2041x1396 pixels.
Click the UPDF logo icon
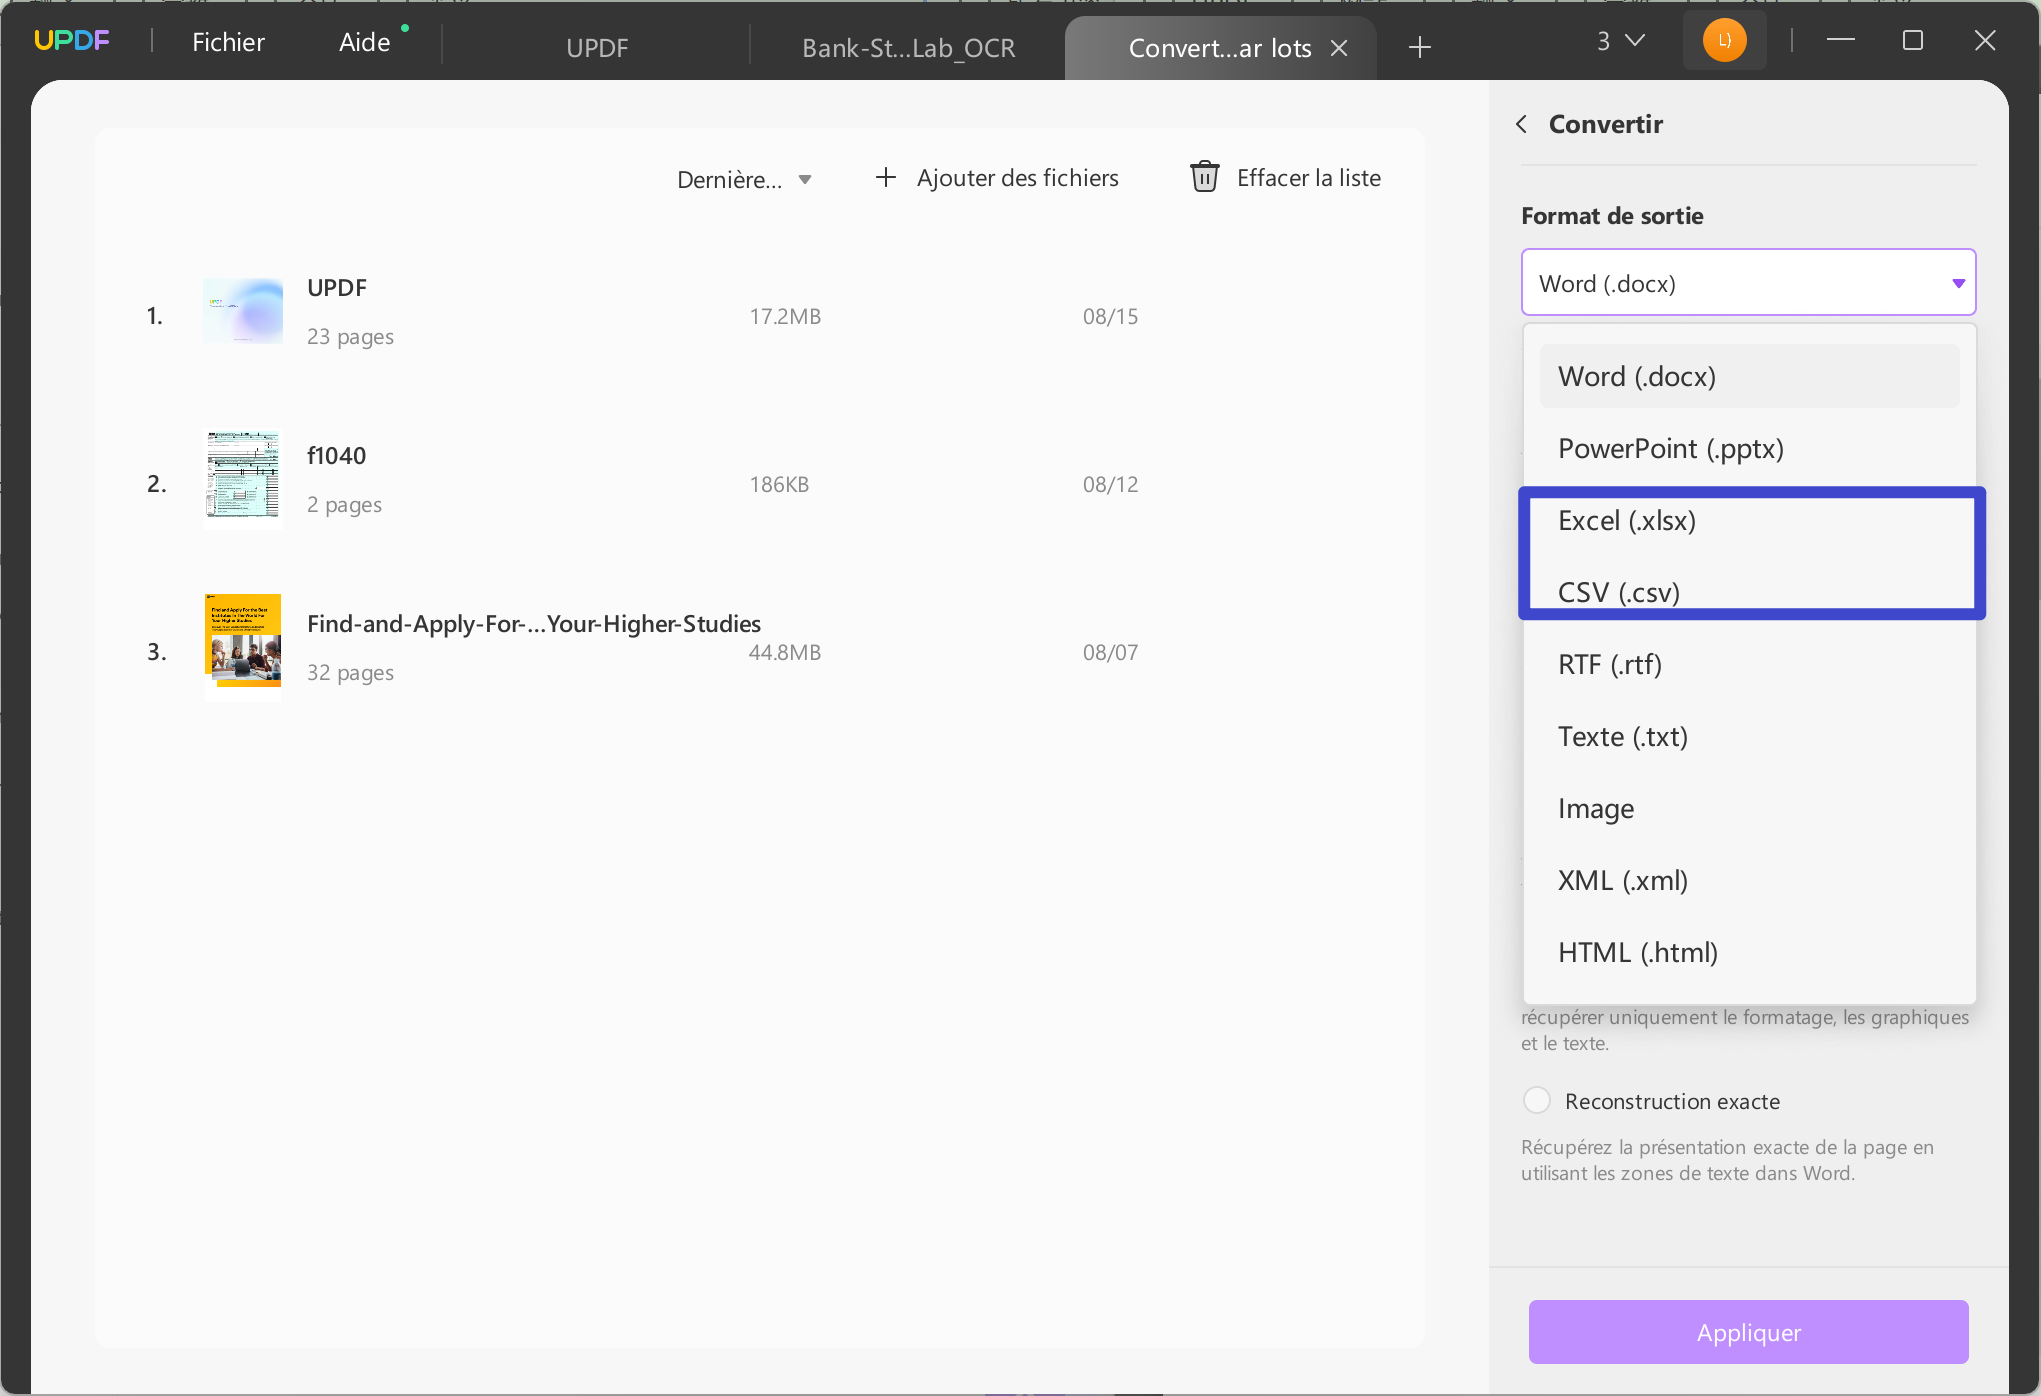[x=72, y=41]
